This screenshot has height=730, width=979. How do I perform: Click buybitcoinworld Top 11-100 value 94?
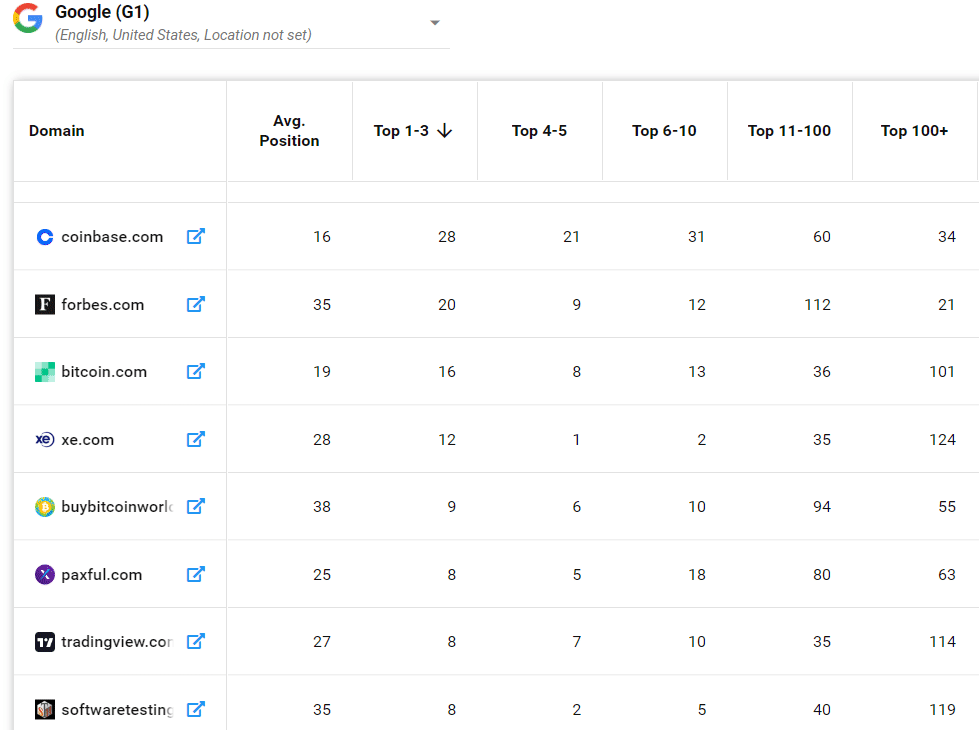[822, 506]
